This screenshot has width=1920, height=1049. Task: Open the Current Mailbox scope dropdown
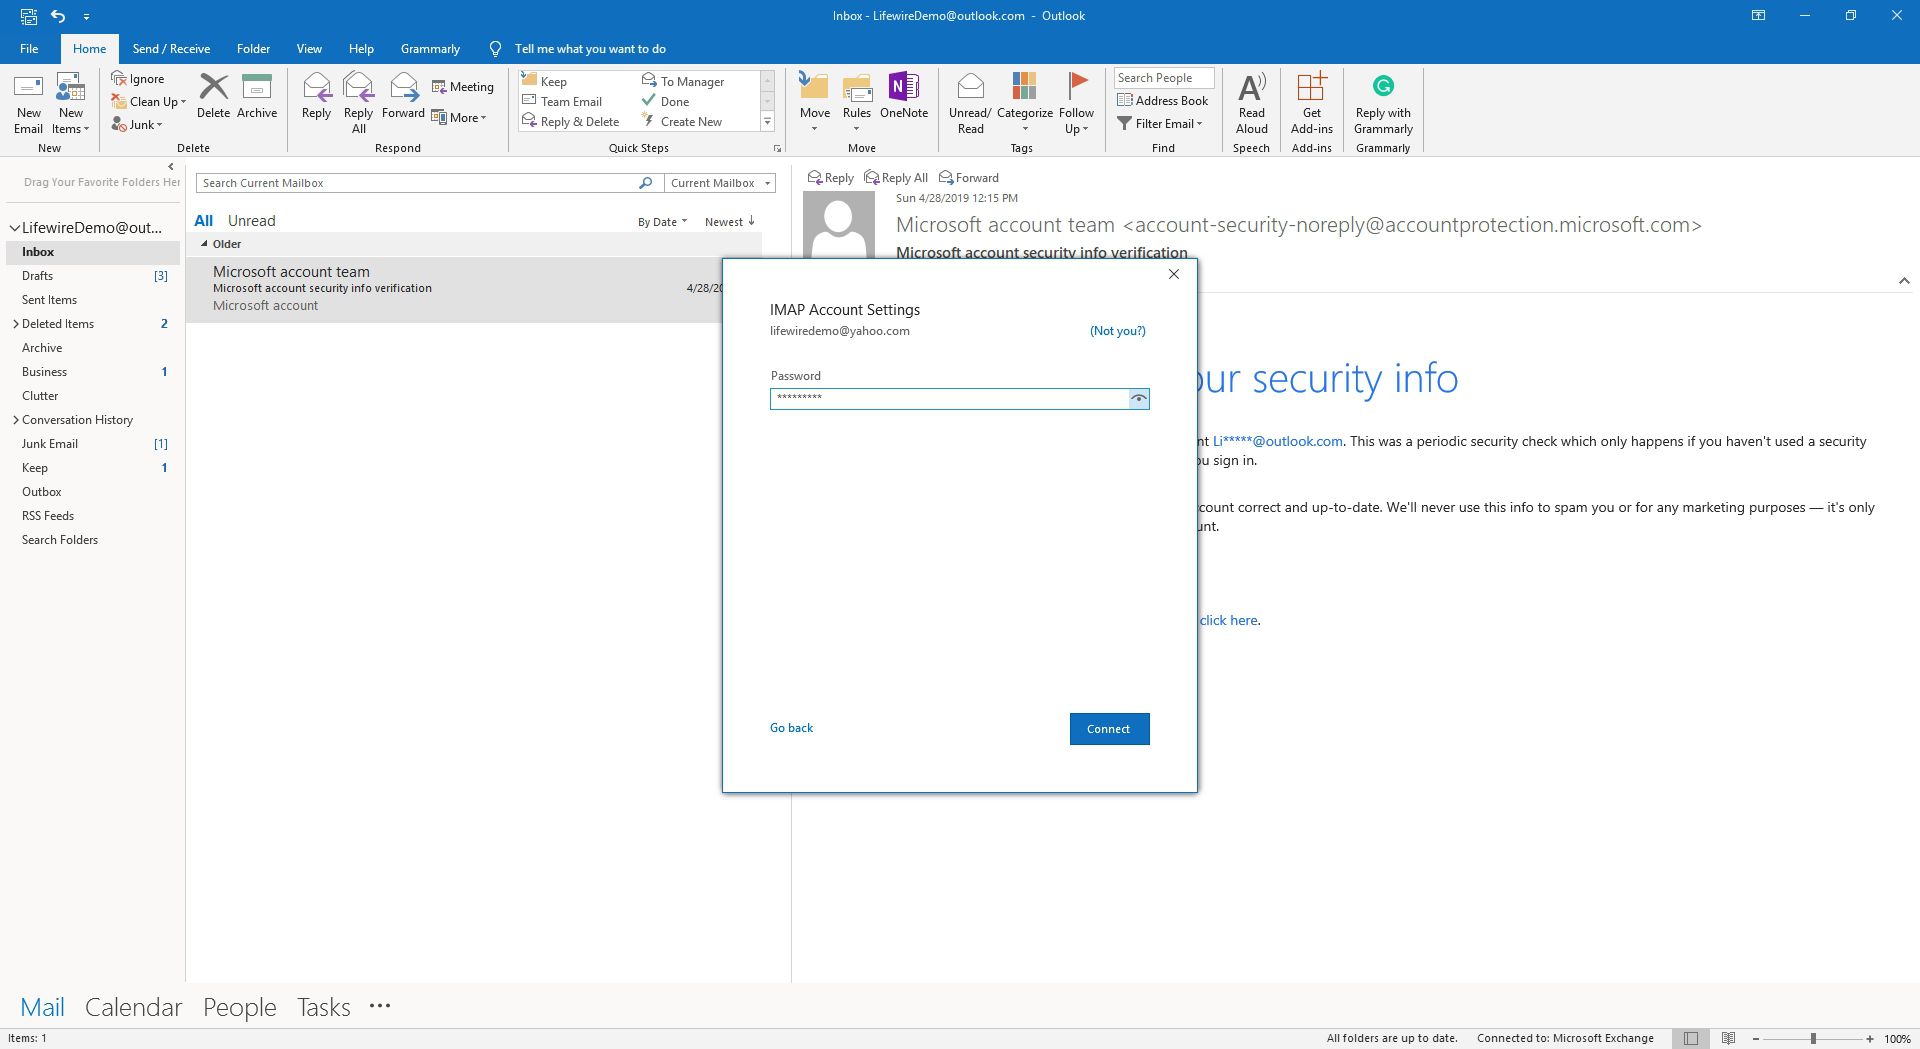click(x=720, y=183)
